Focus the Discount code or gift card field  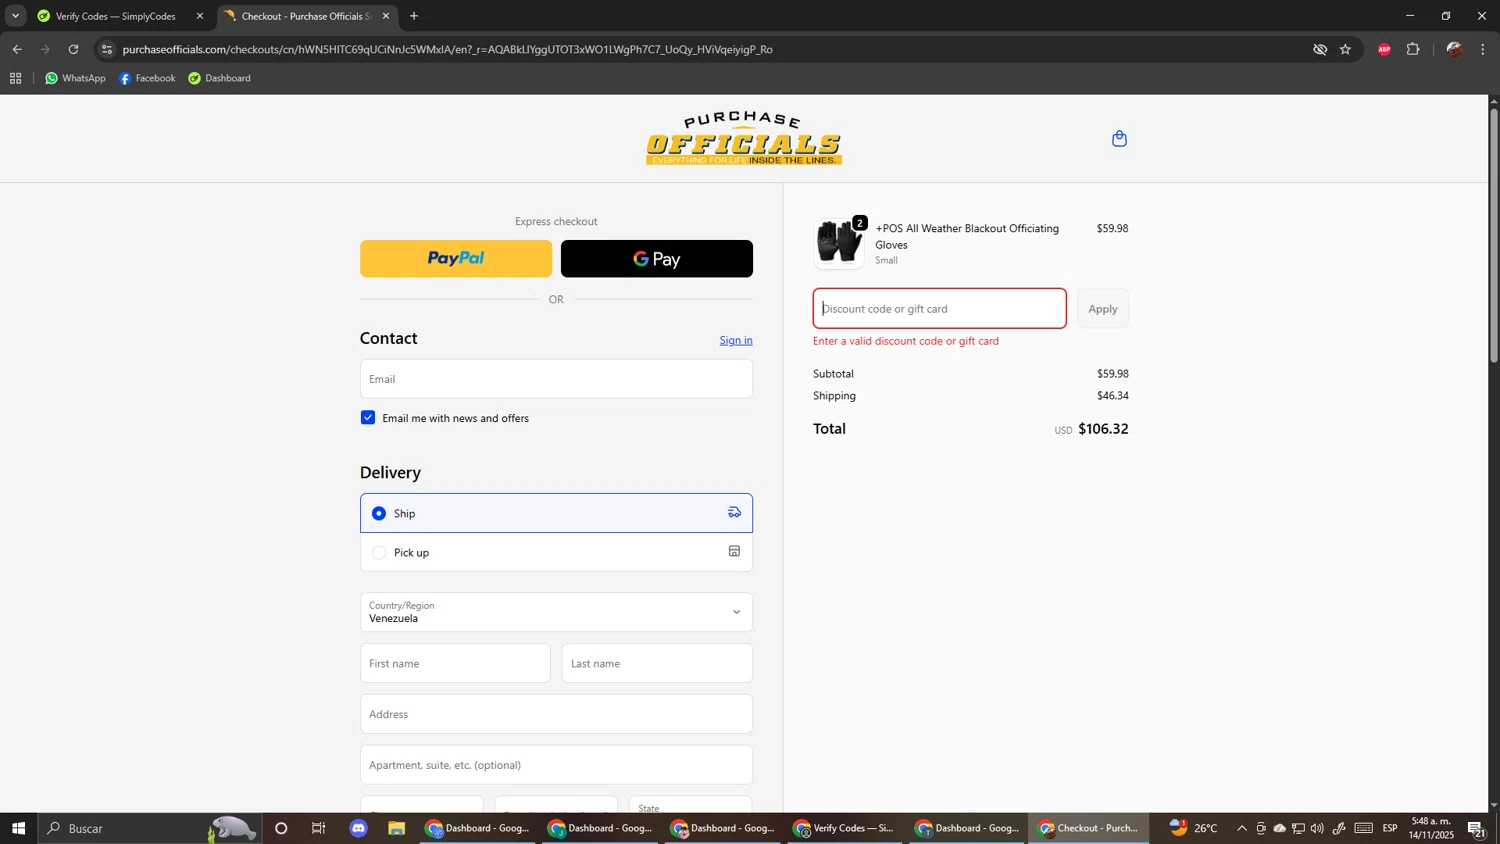coord(940,309)
